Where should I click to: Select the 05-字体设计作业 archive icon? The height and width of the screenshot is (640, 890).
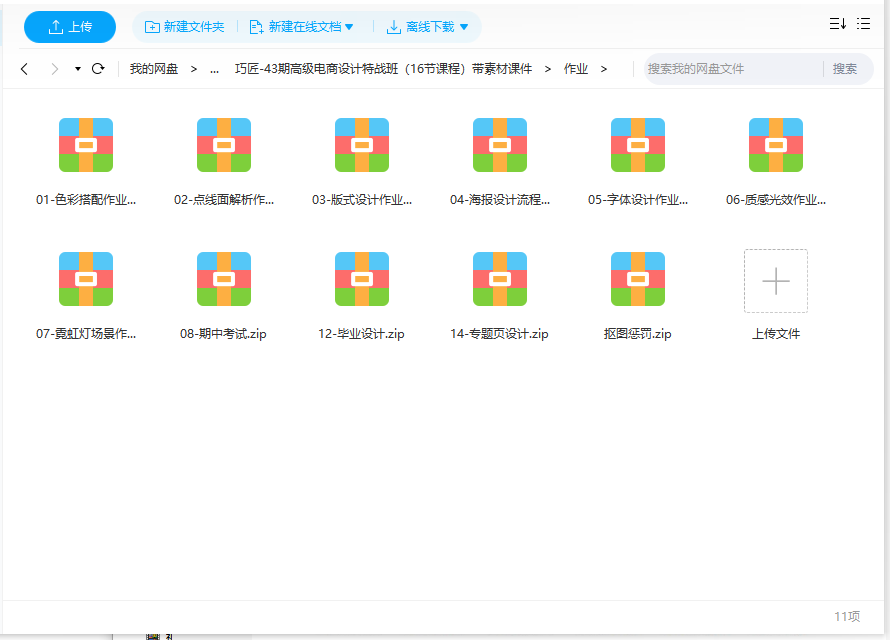[x=637, y=145]
